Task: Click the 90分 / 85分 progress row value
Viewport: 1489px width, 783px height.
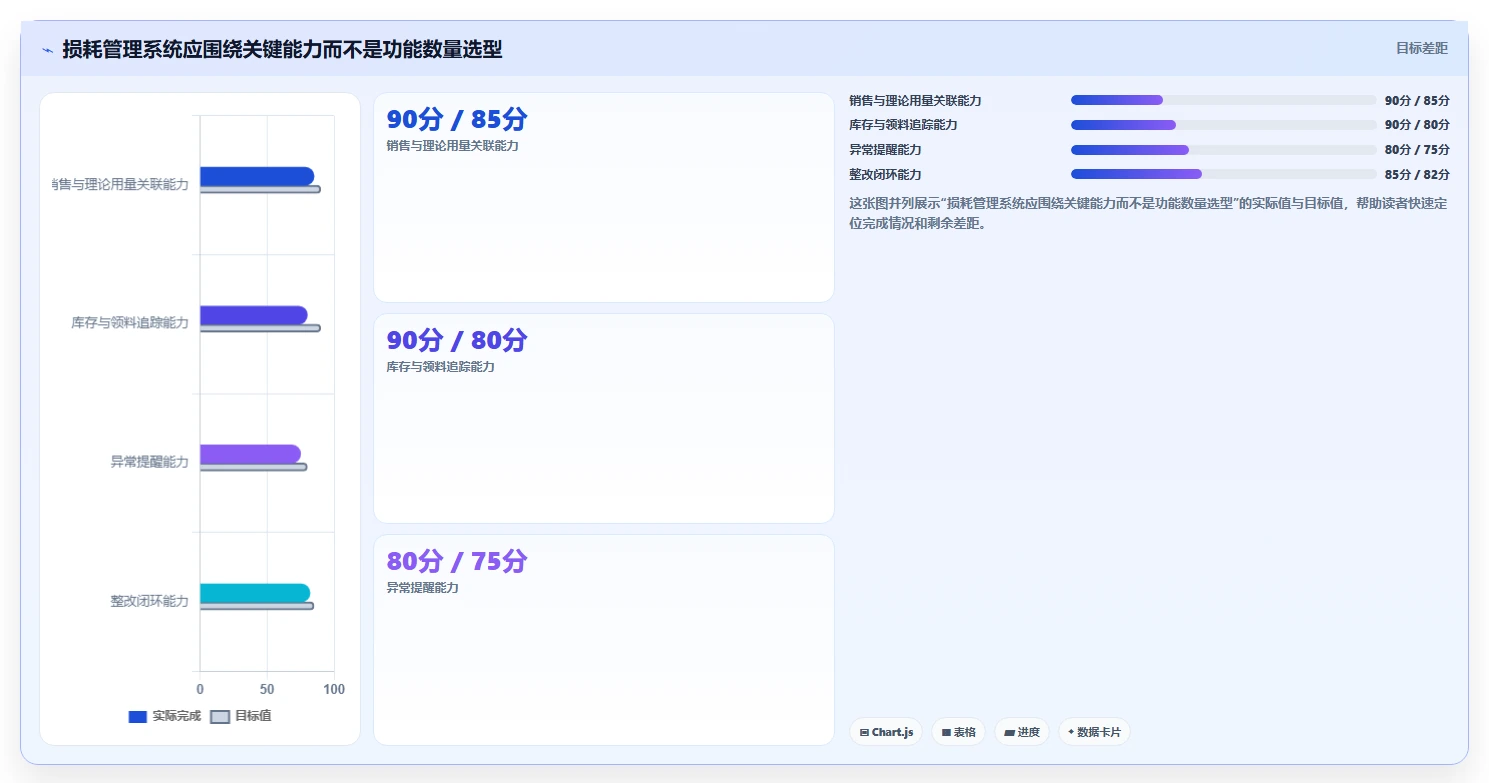Action: point(1417,101)
